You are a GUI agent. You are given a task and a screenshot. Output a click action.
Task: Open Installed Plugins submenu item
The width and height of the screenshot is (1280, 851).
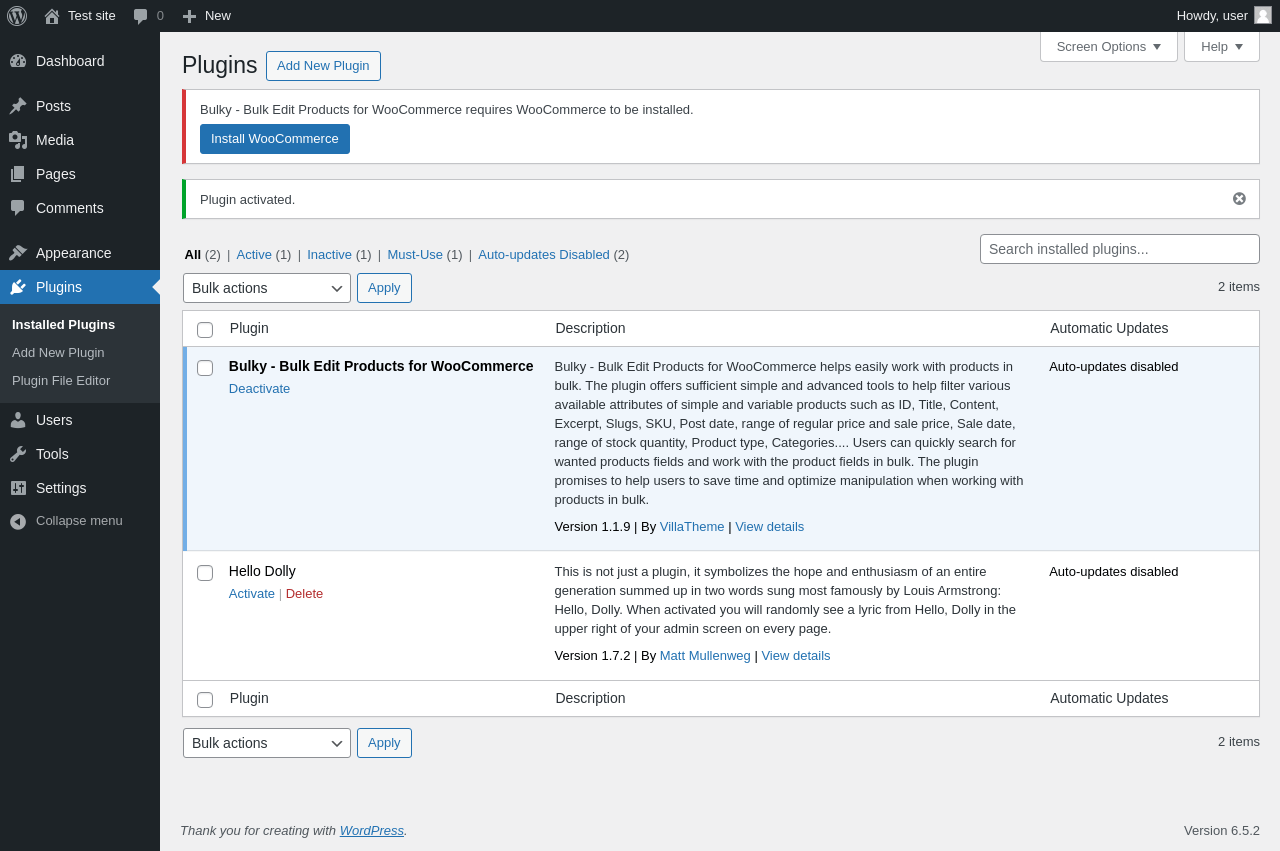63,325
